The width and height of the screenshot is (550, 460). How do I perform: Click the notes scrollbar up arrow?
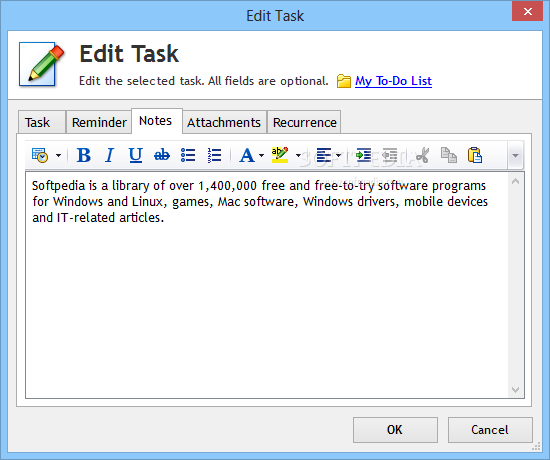515,181
